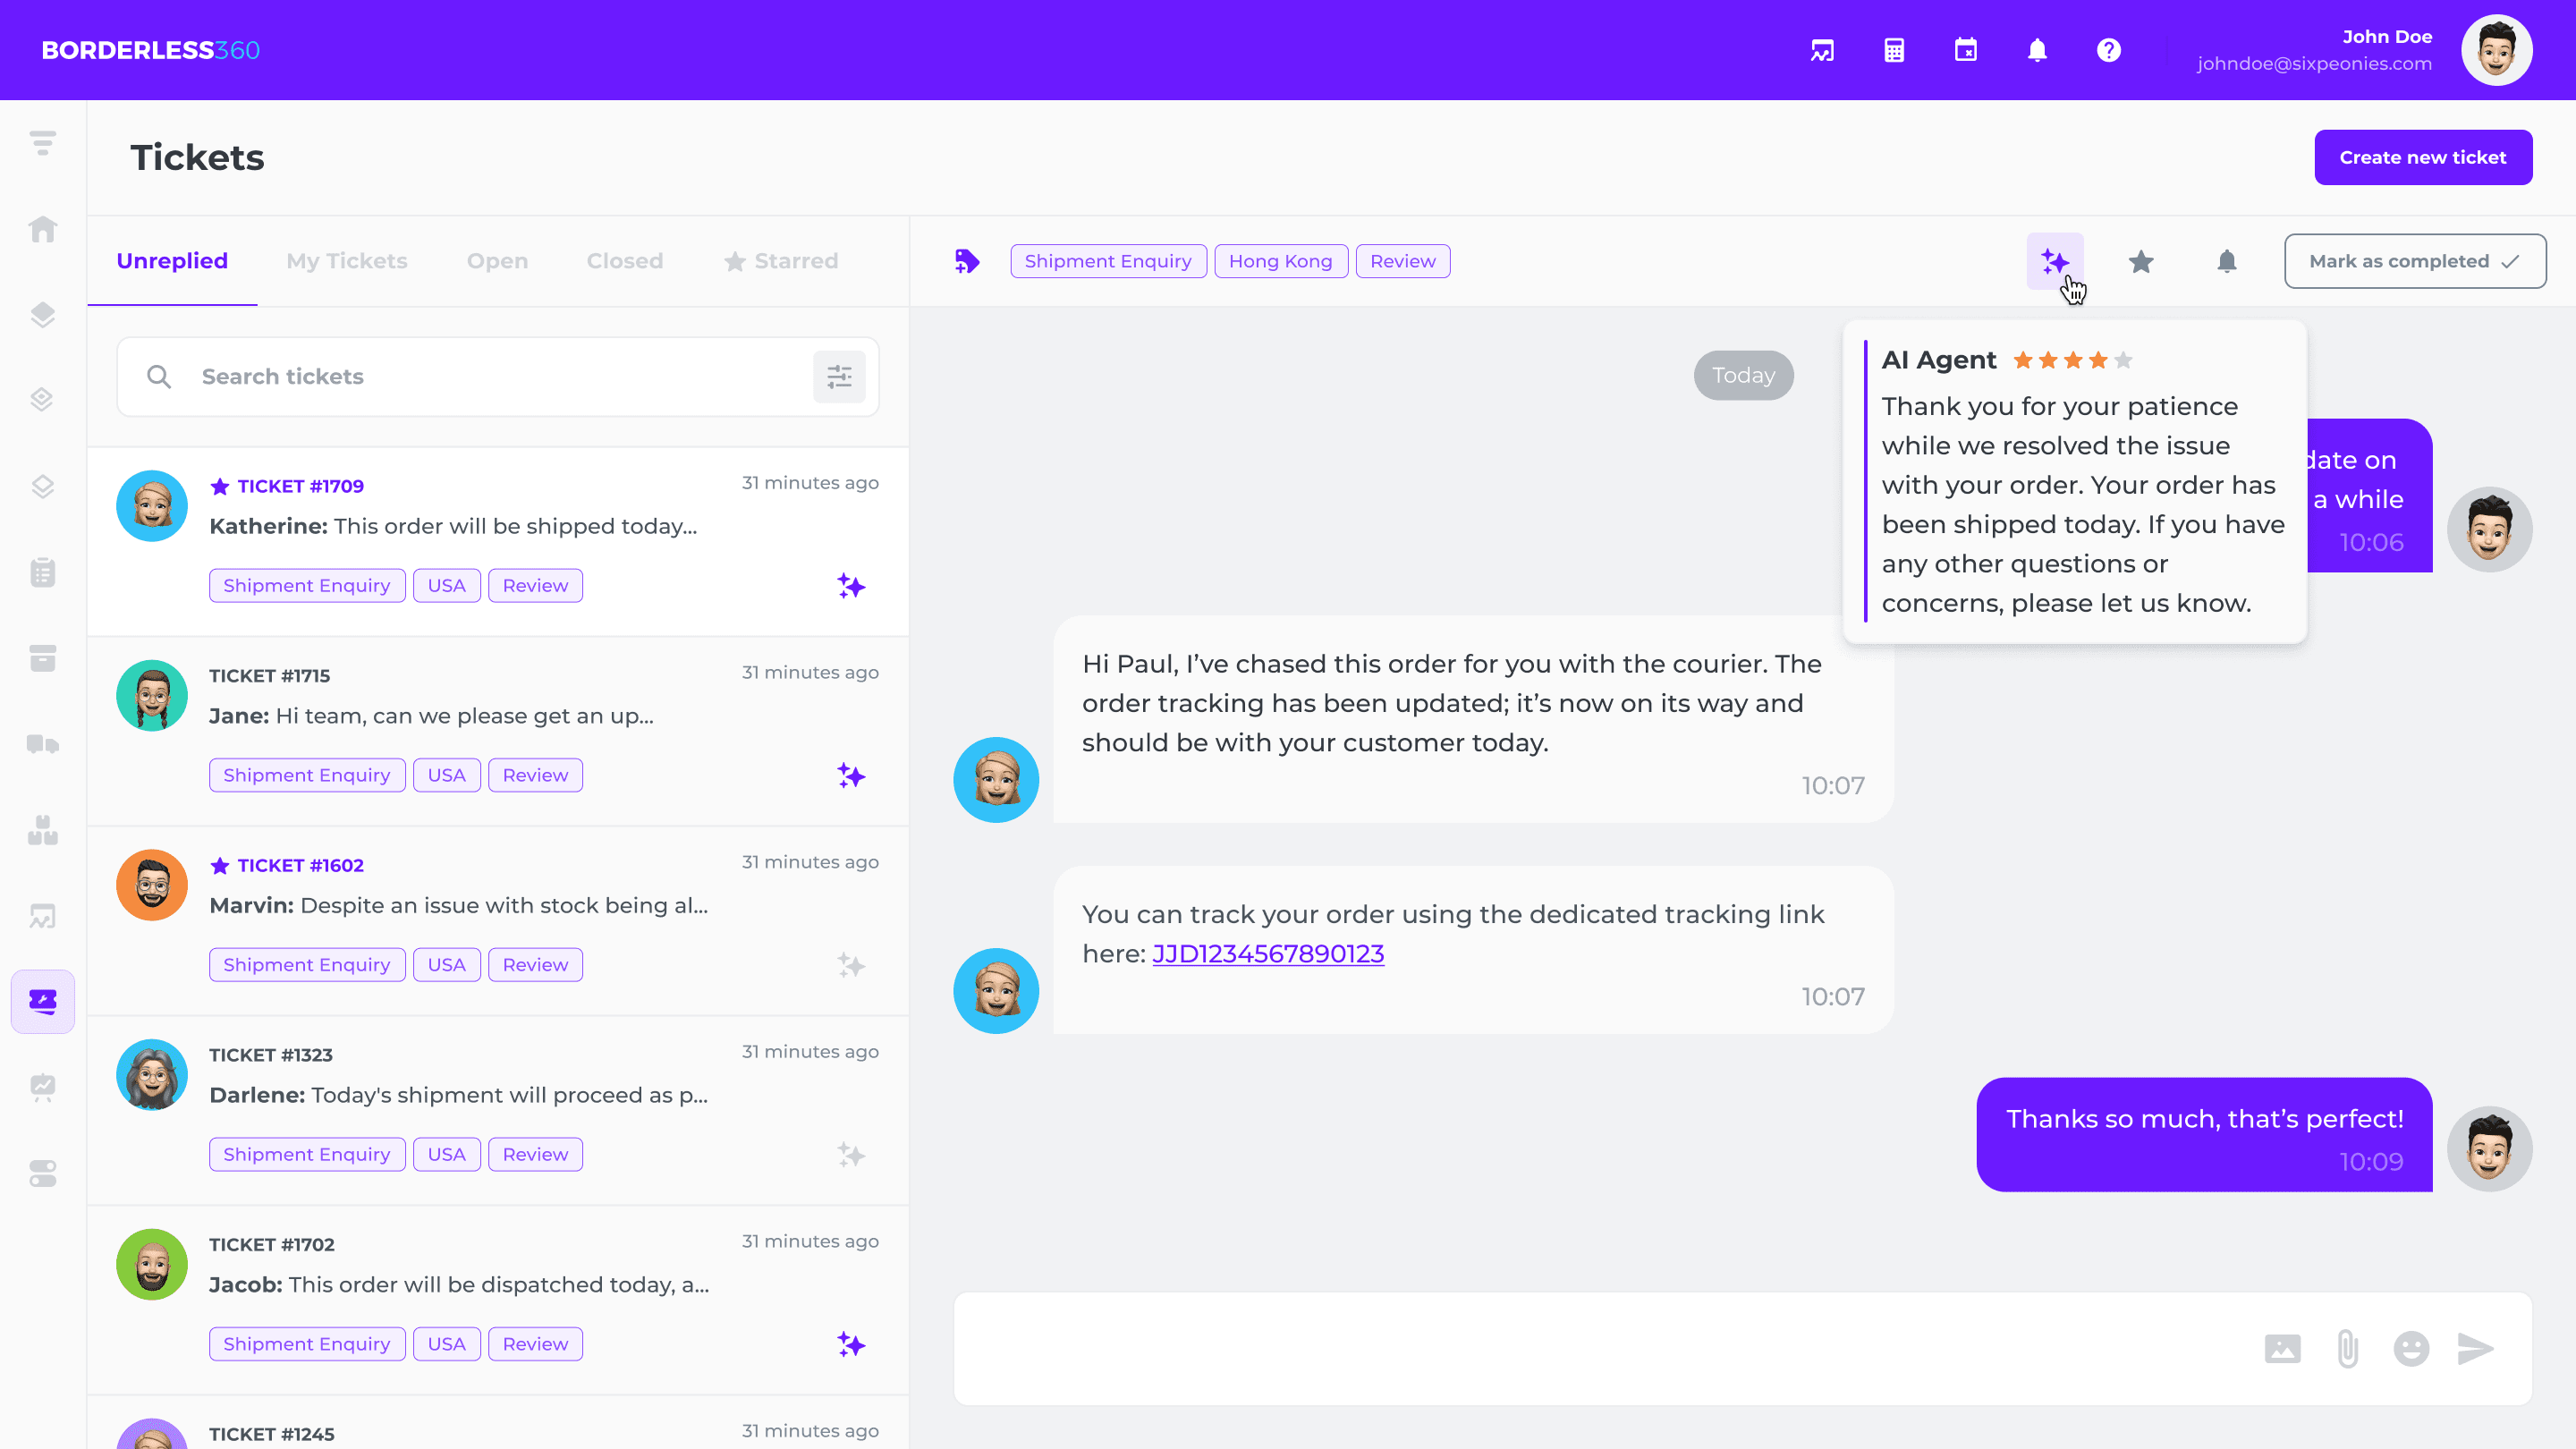Click the USA tag on ticket #1709
Image resolution: width=2576 pixels, height=1449 pixels.
(447, 586)
